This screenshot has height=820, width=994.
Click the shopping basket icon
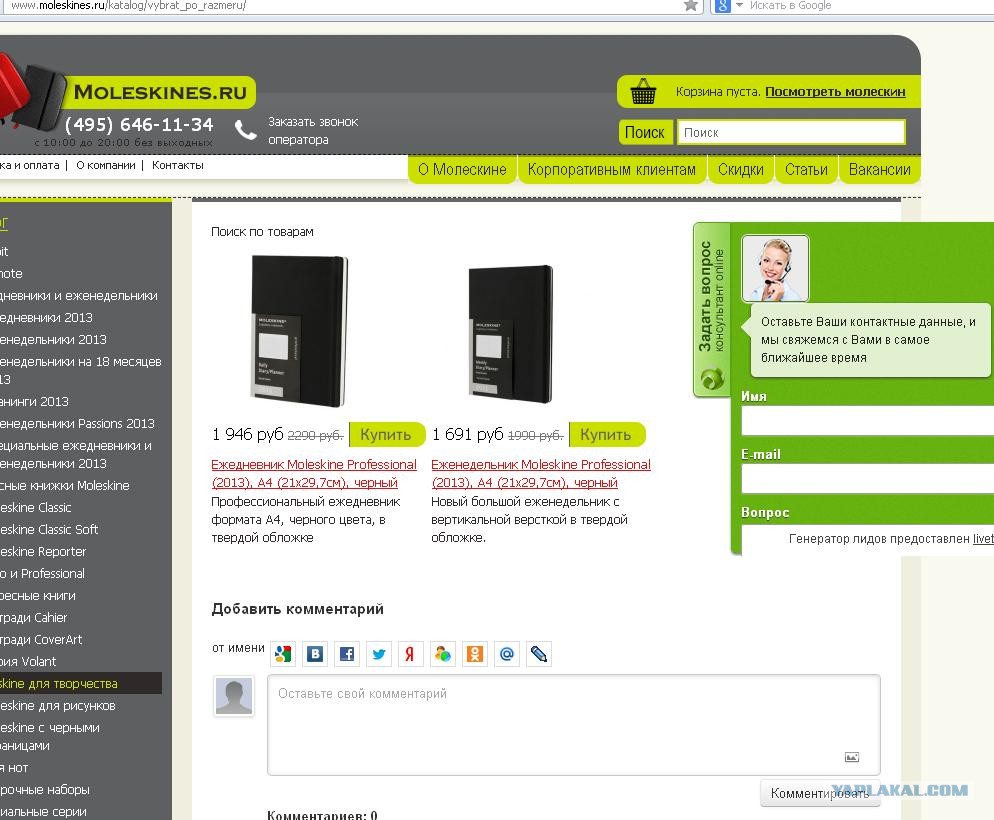click(643, 91)
